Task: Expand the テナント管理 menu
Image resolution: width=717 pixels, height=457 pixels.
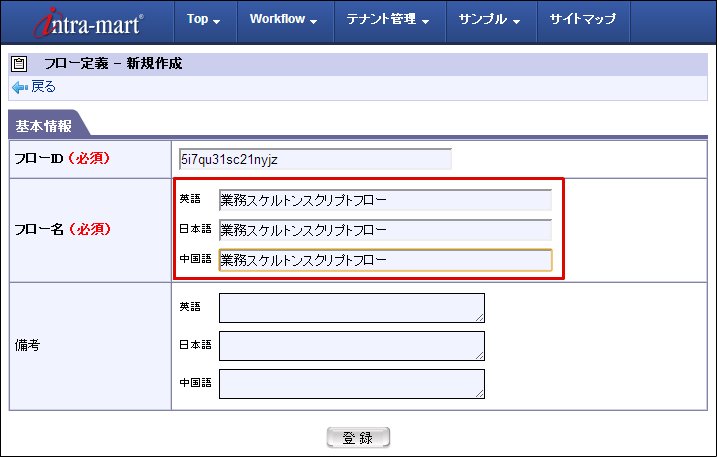Action: tap(388, 19)
